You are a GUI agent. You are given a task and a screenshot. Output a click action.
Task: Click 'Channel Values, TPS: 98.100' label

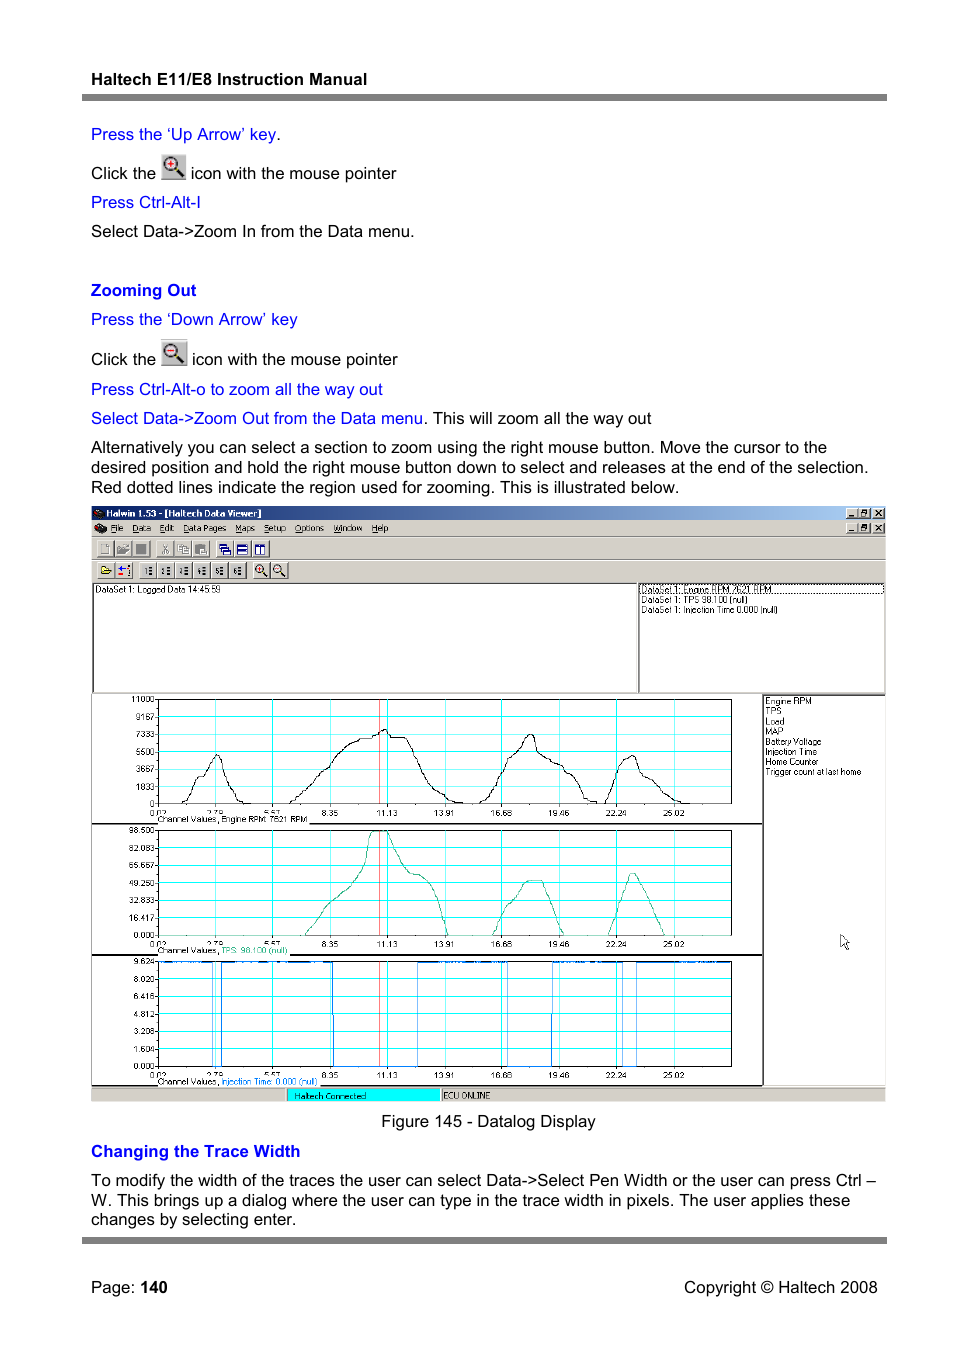222,951
